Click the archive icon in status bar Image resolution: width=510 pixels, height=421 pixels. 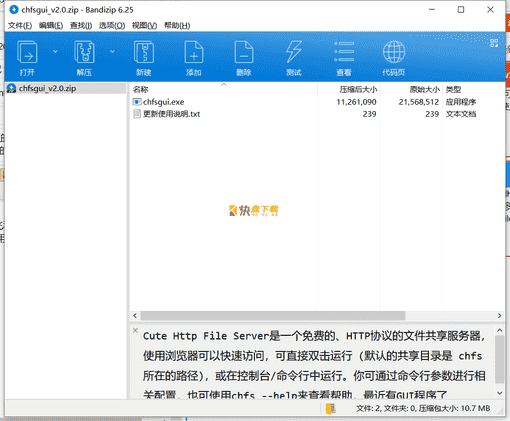pos(331,408)
